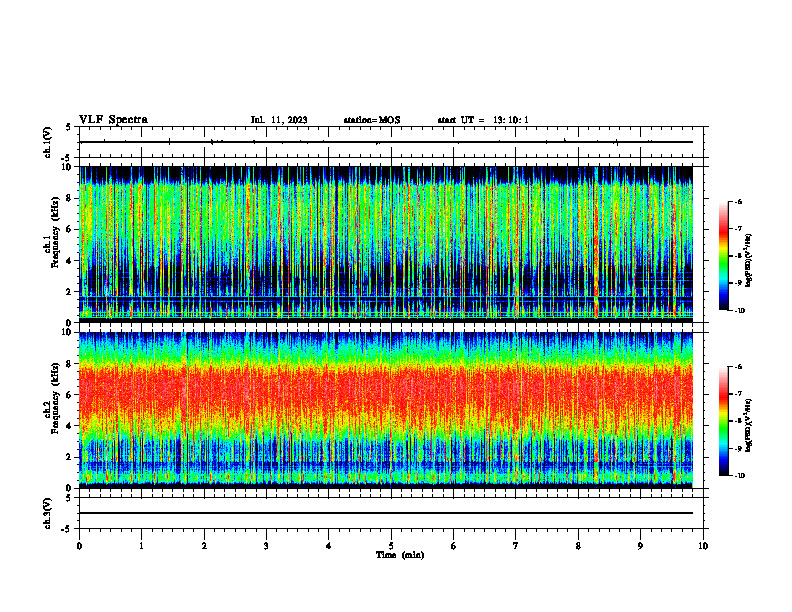Click the ch.2 spectrogram plot area
This screenshot has width=792, height=612.
point(386,410)
